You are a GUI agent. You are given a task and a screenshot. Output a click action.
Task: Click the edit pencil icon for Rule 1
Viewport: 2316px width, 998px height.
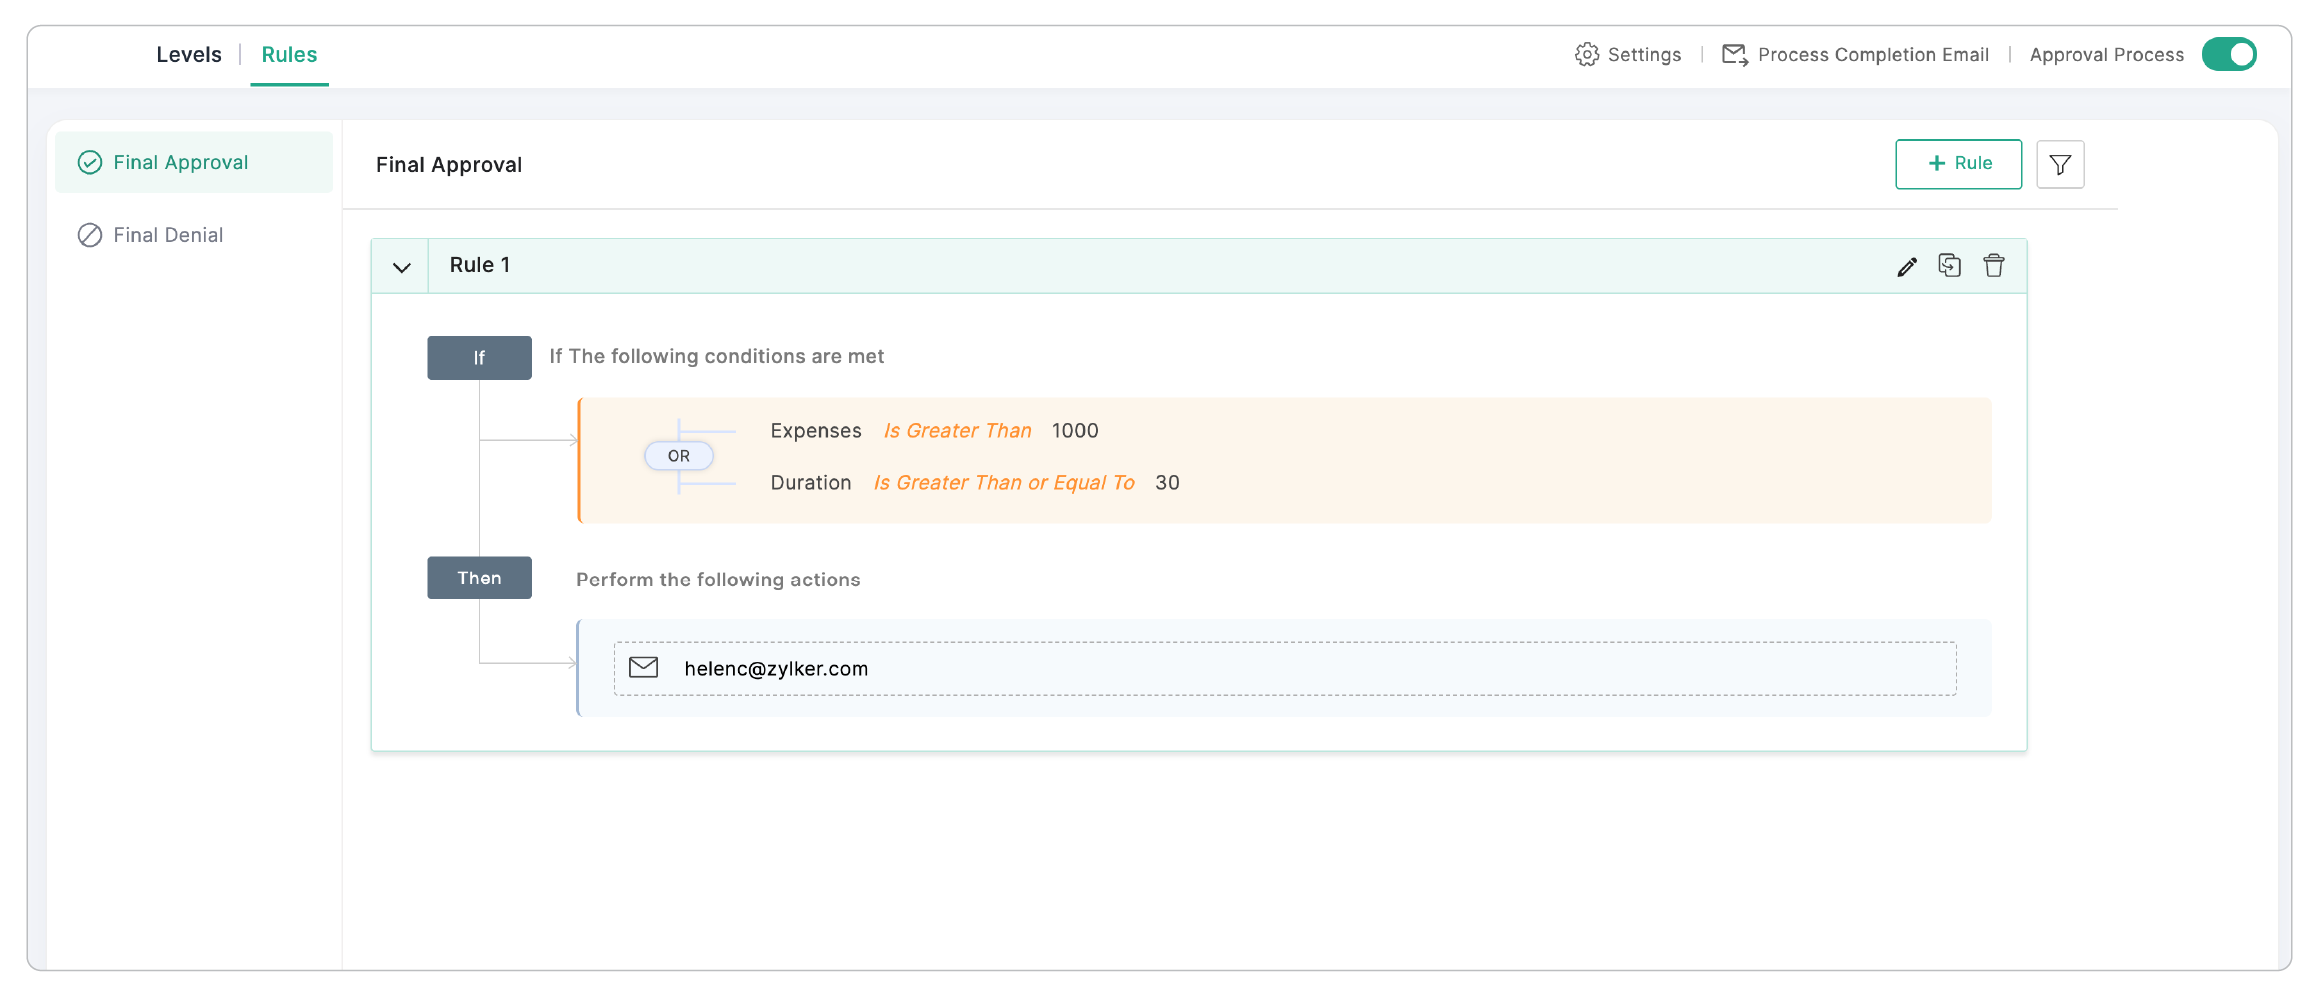1907,266
